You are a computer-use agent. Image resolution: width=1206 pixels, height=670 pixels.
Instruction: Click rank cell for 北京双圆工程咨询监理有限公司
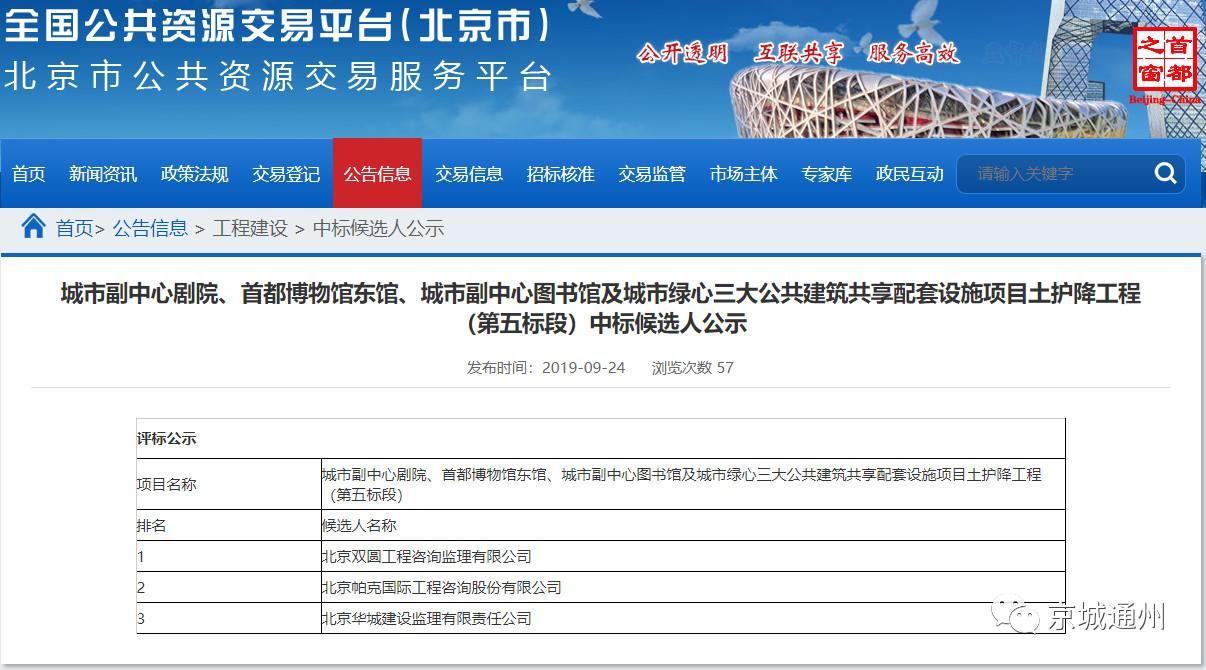(x=229, y=556)
